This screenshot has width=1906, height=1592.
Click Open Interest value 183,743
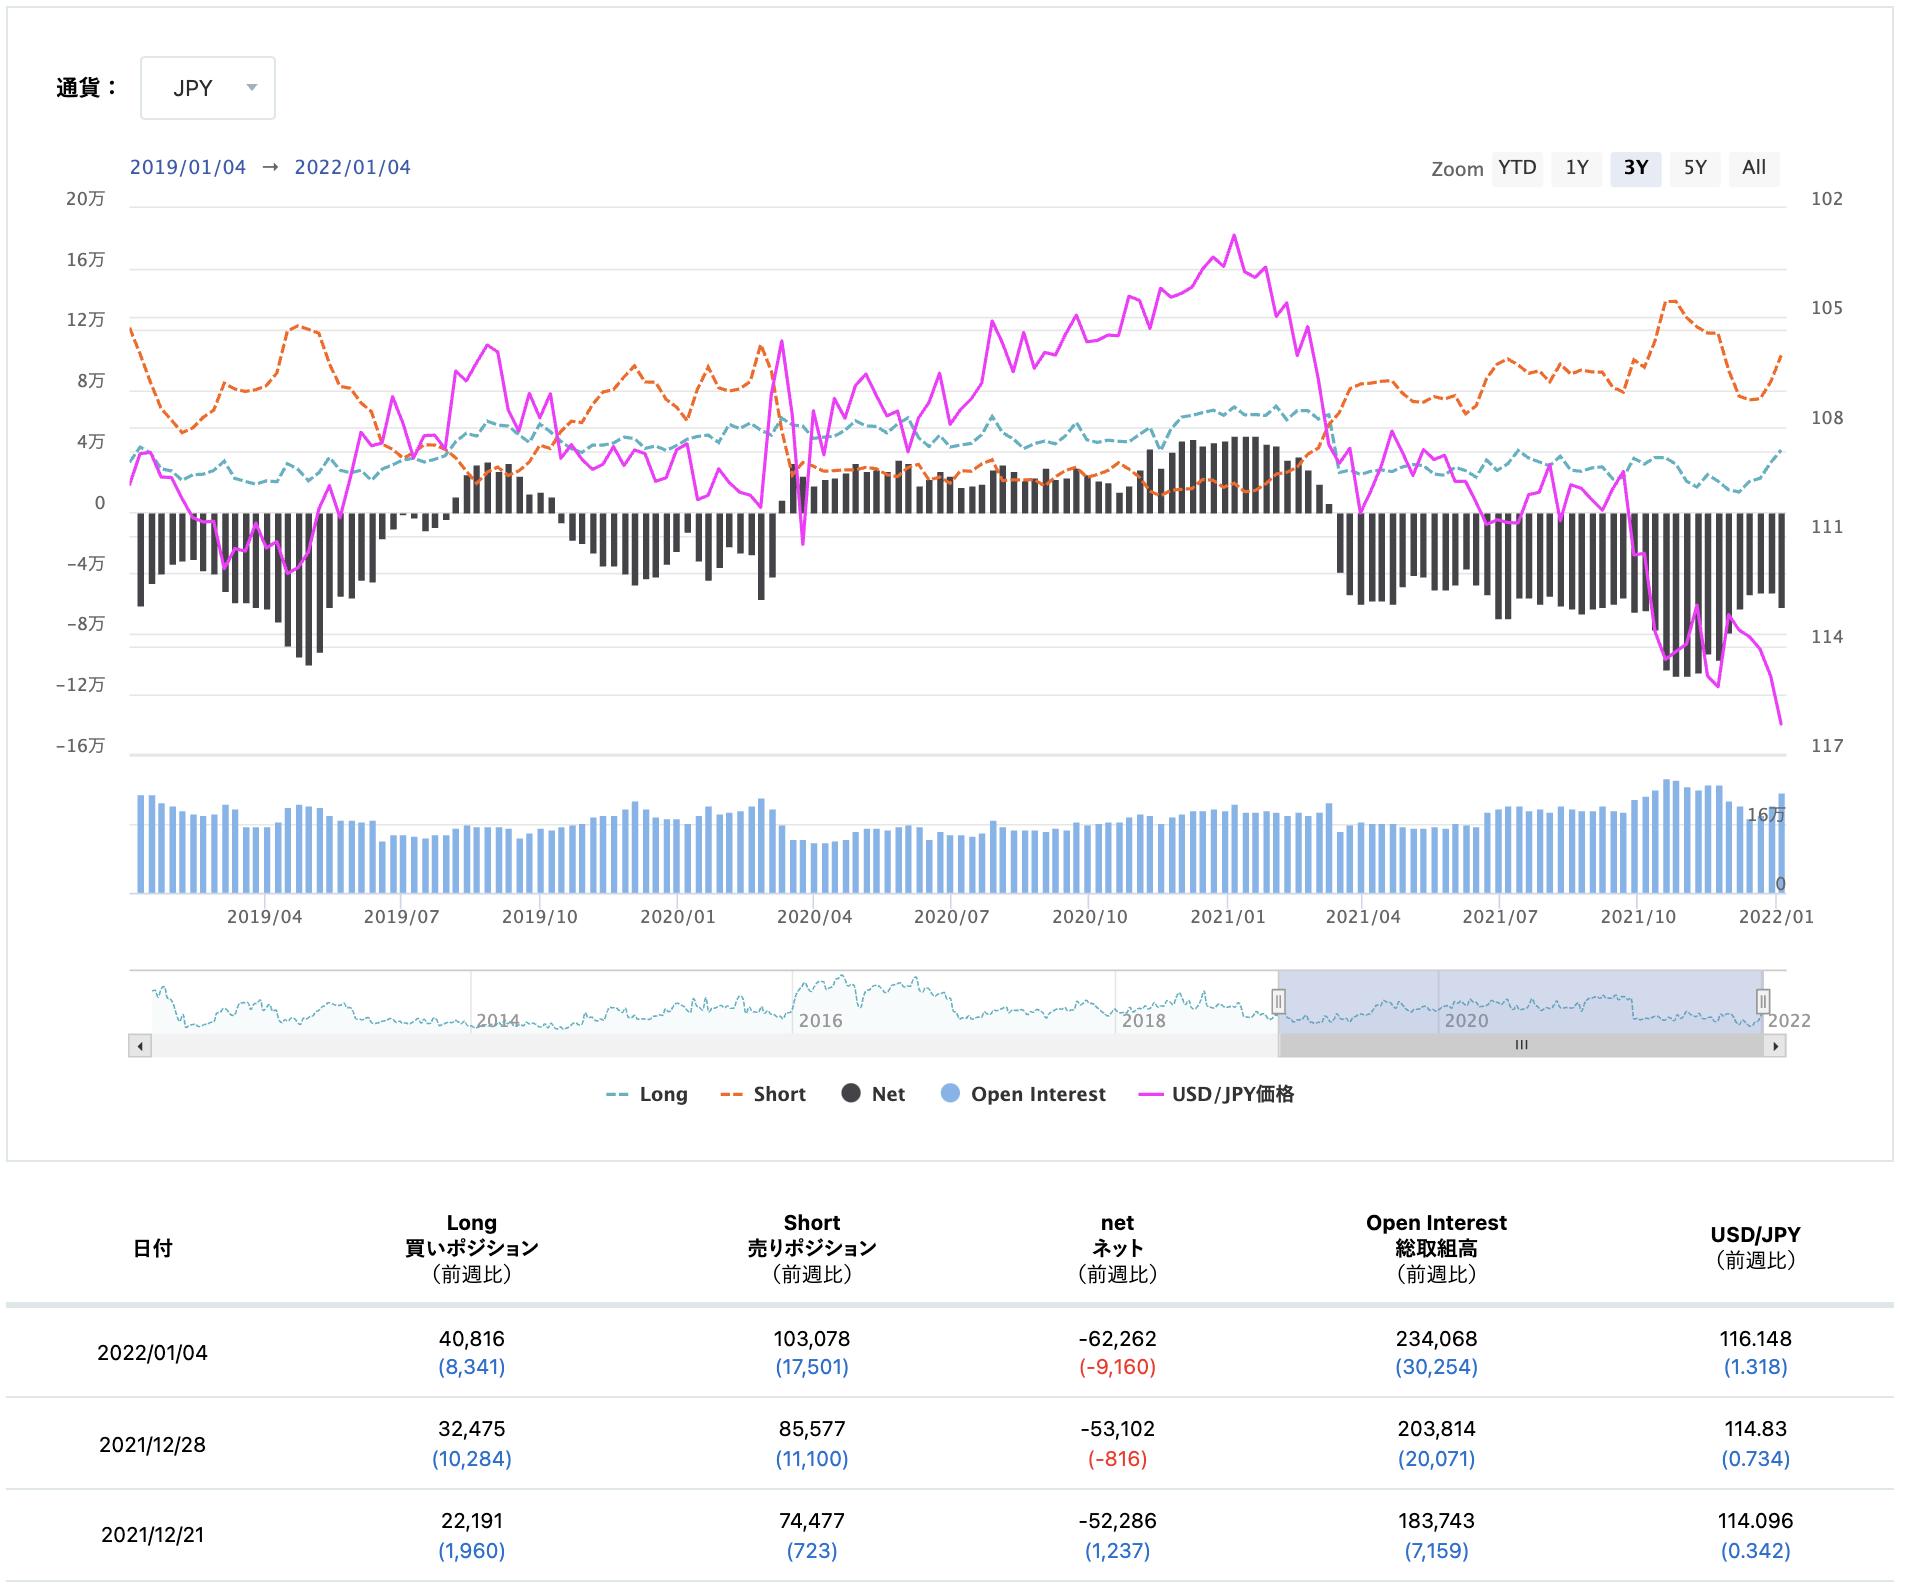pyautogui.click(x=1436, y=1521)
